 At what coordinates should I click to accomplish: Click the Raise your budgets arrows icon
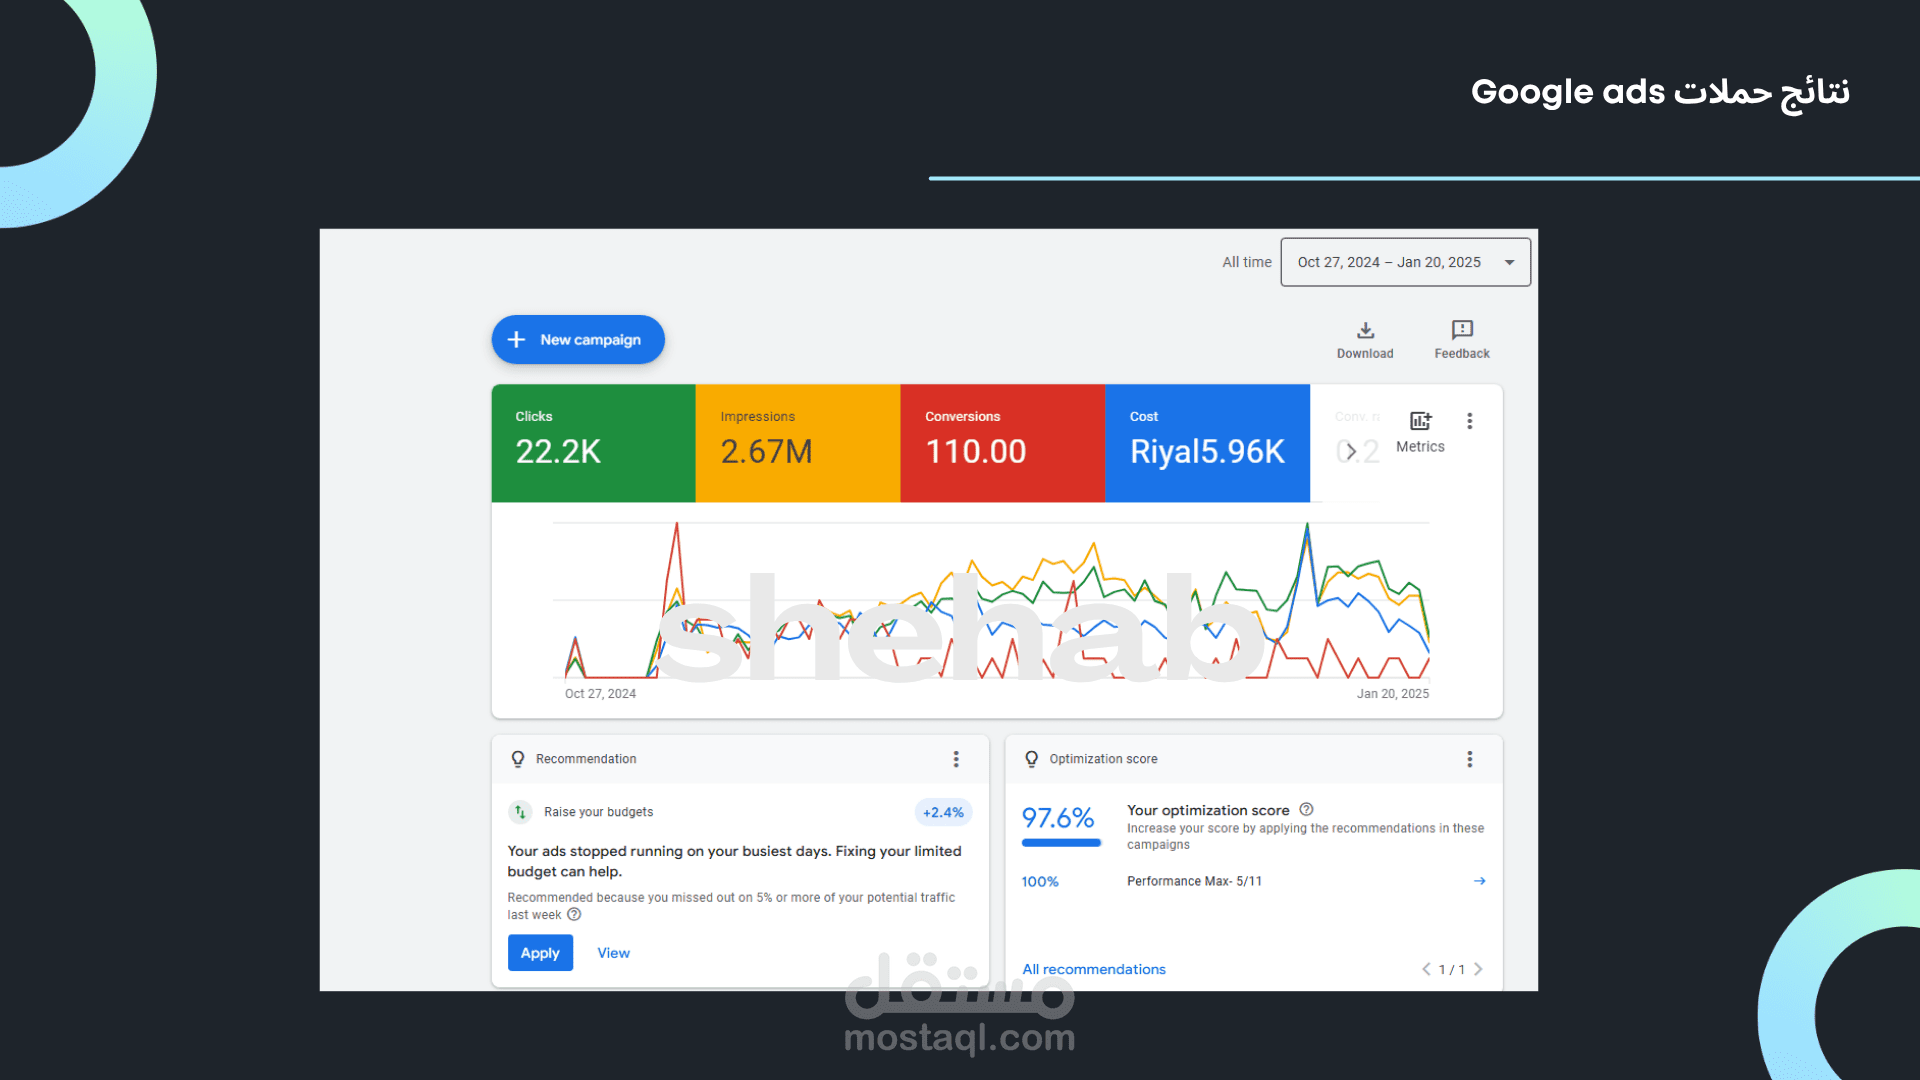click(520, 812)
